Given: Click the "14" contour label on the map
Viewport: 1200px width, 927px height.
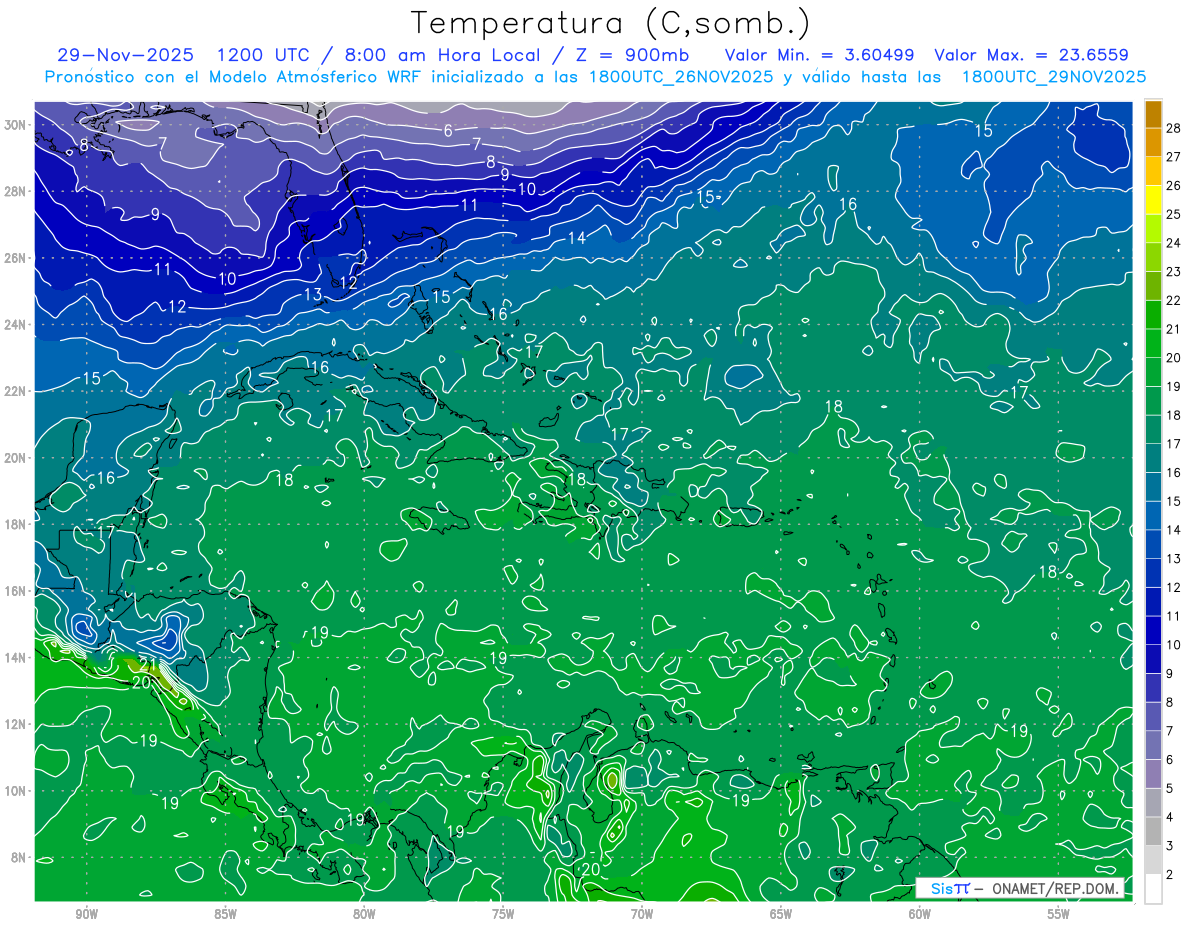Looking at the screenshot, I should (x=577, y=238).
